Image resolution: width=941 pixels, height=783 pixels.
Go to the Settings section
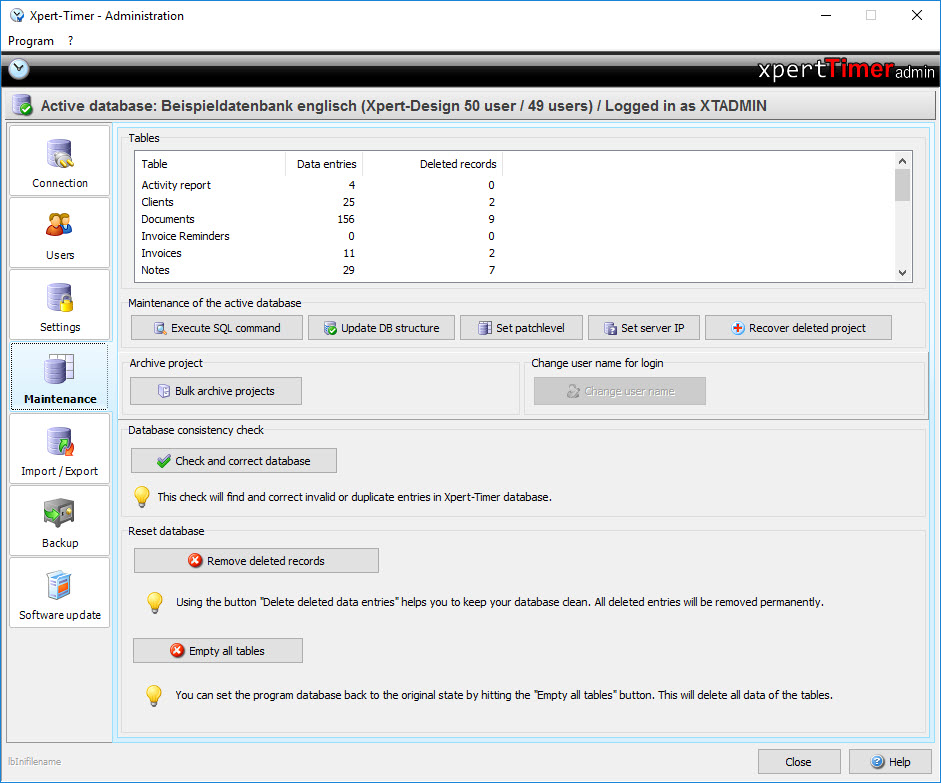(60, 304)
